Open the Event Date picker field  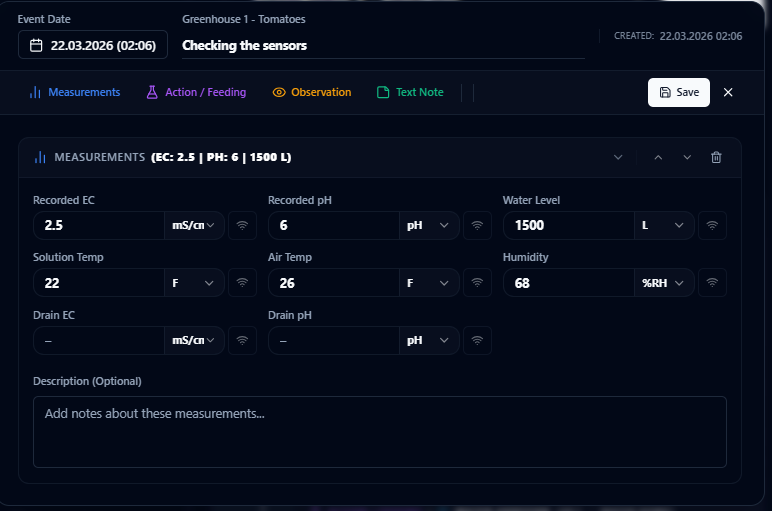point(93,45)
